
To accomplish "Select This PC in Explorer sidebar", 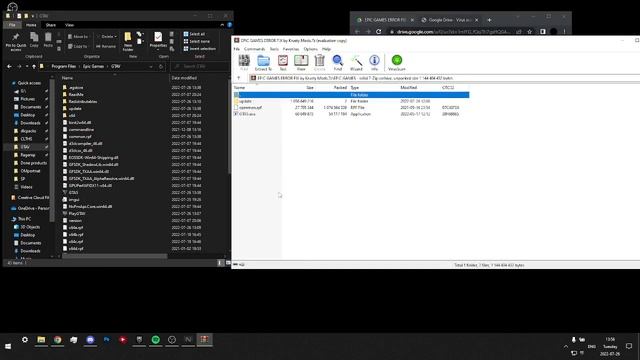I will pos(22,219).
